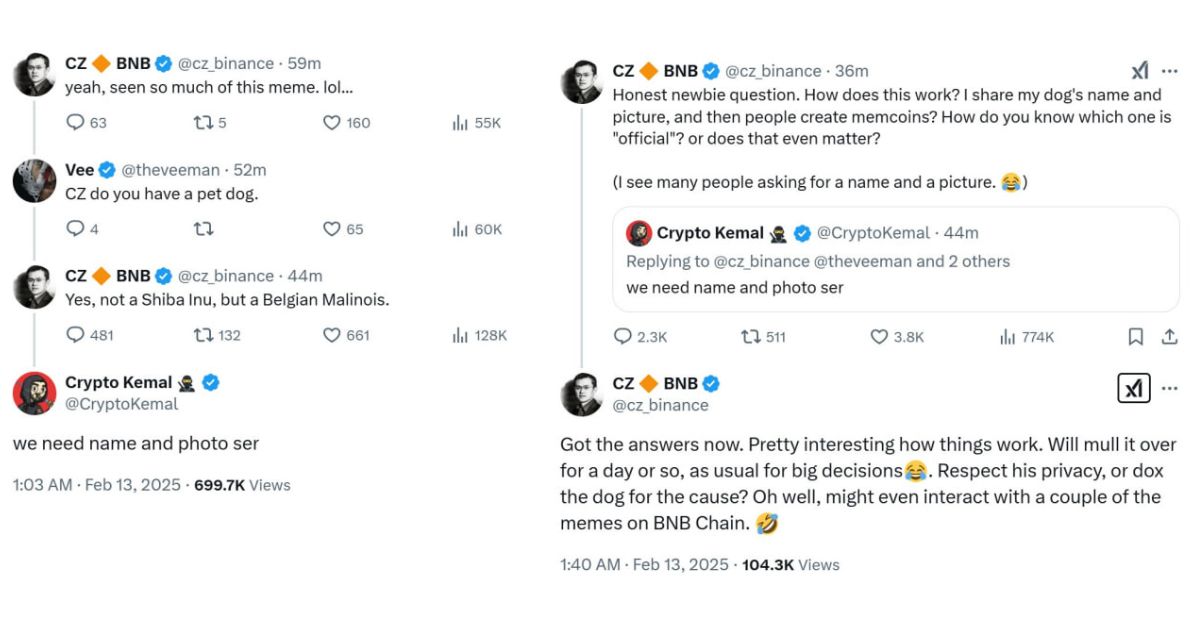
Task: Click the 1:03 AM Feb 13, 2025 timestamp
Action: (x=97, y=485)
